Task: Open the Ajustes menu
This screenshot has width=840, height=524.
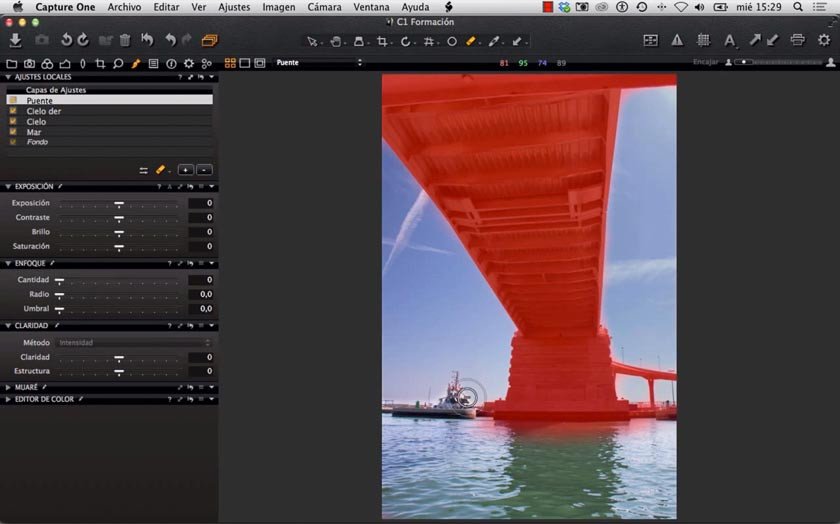Action: click(234, 7)
